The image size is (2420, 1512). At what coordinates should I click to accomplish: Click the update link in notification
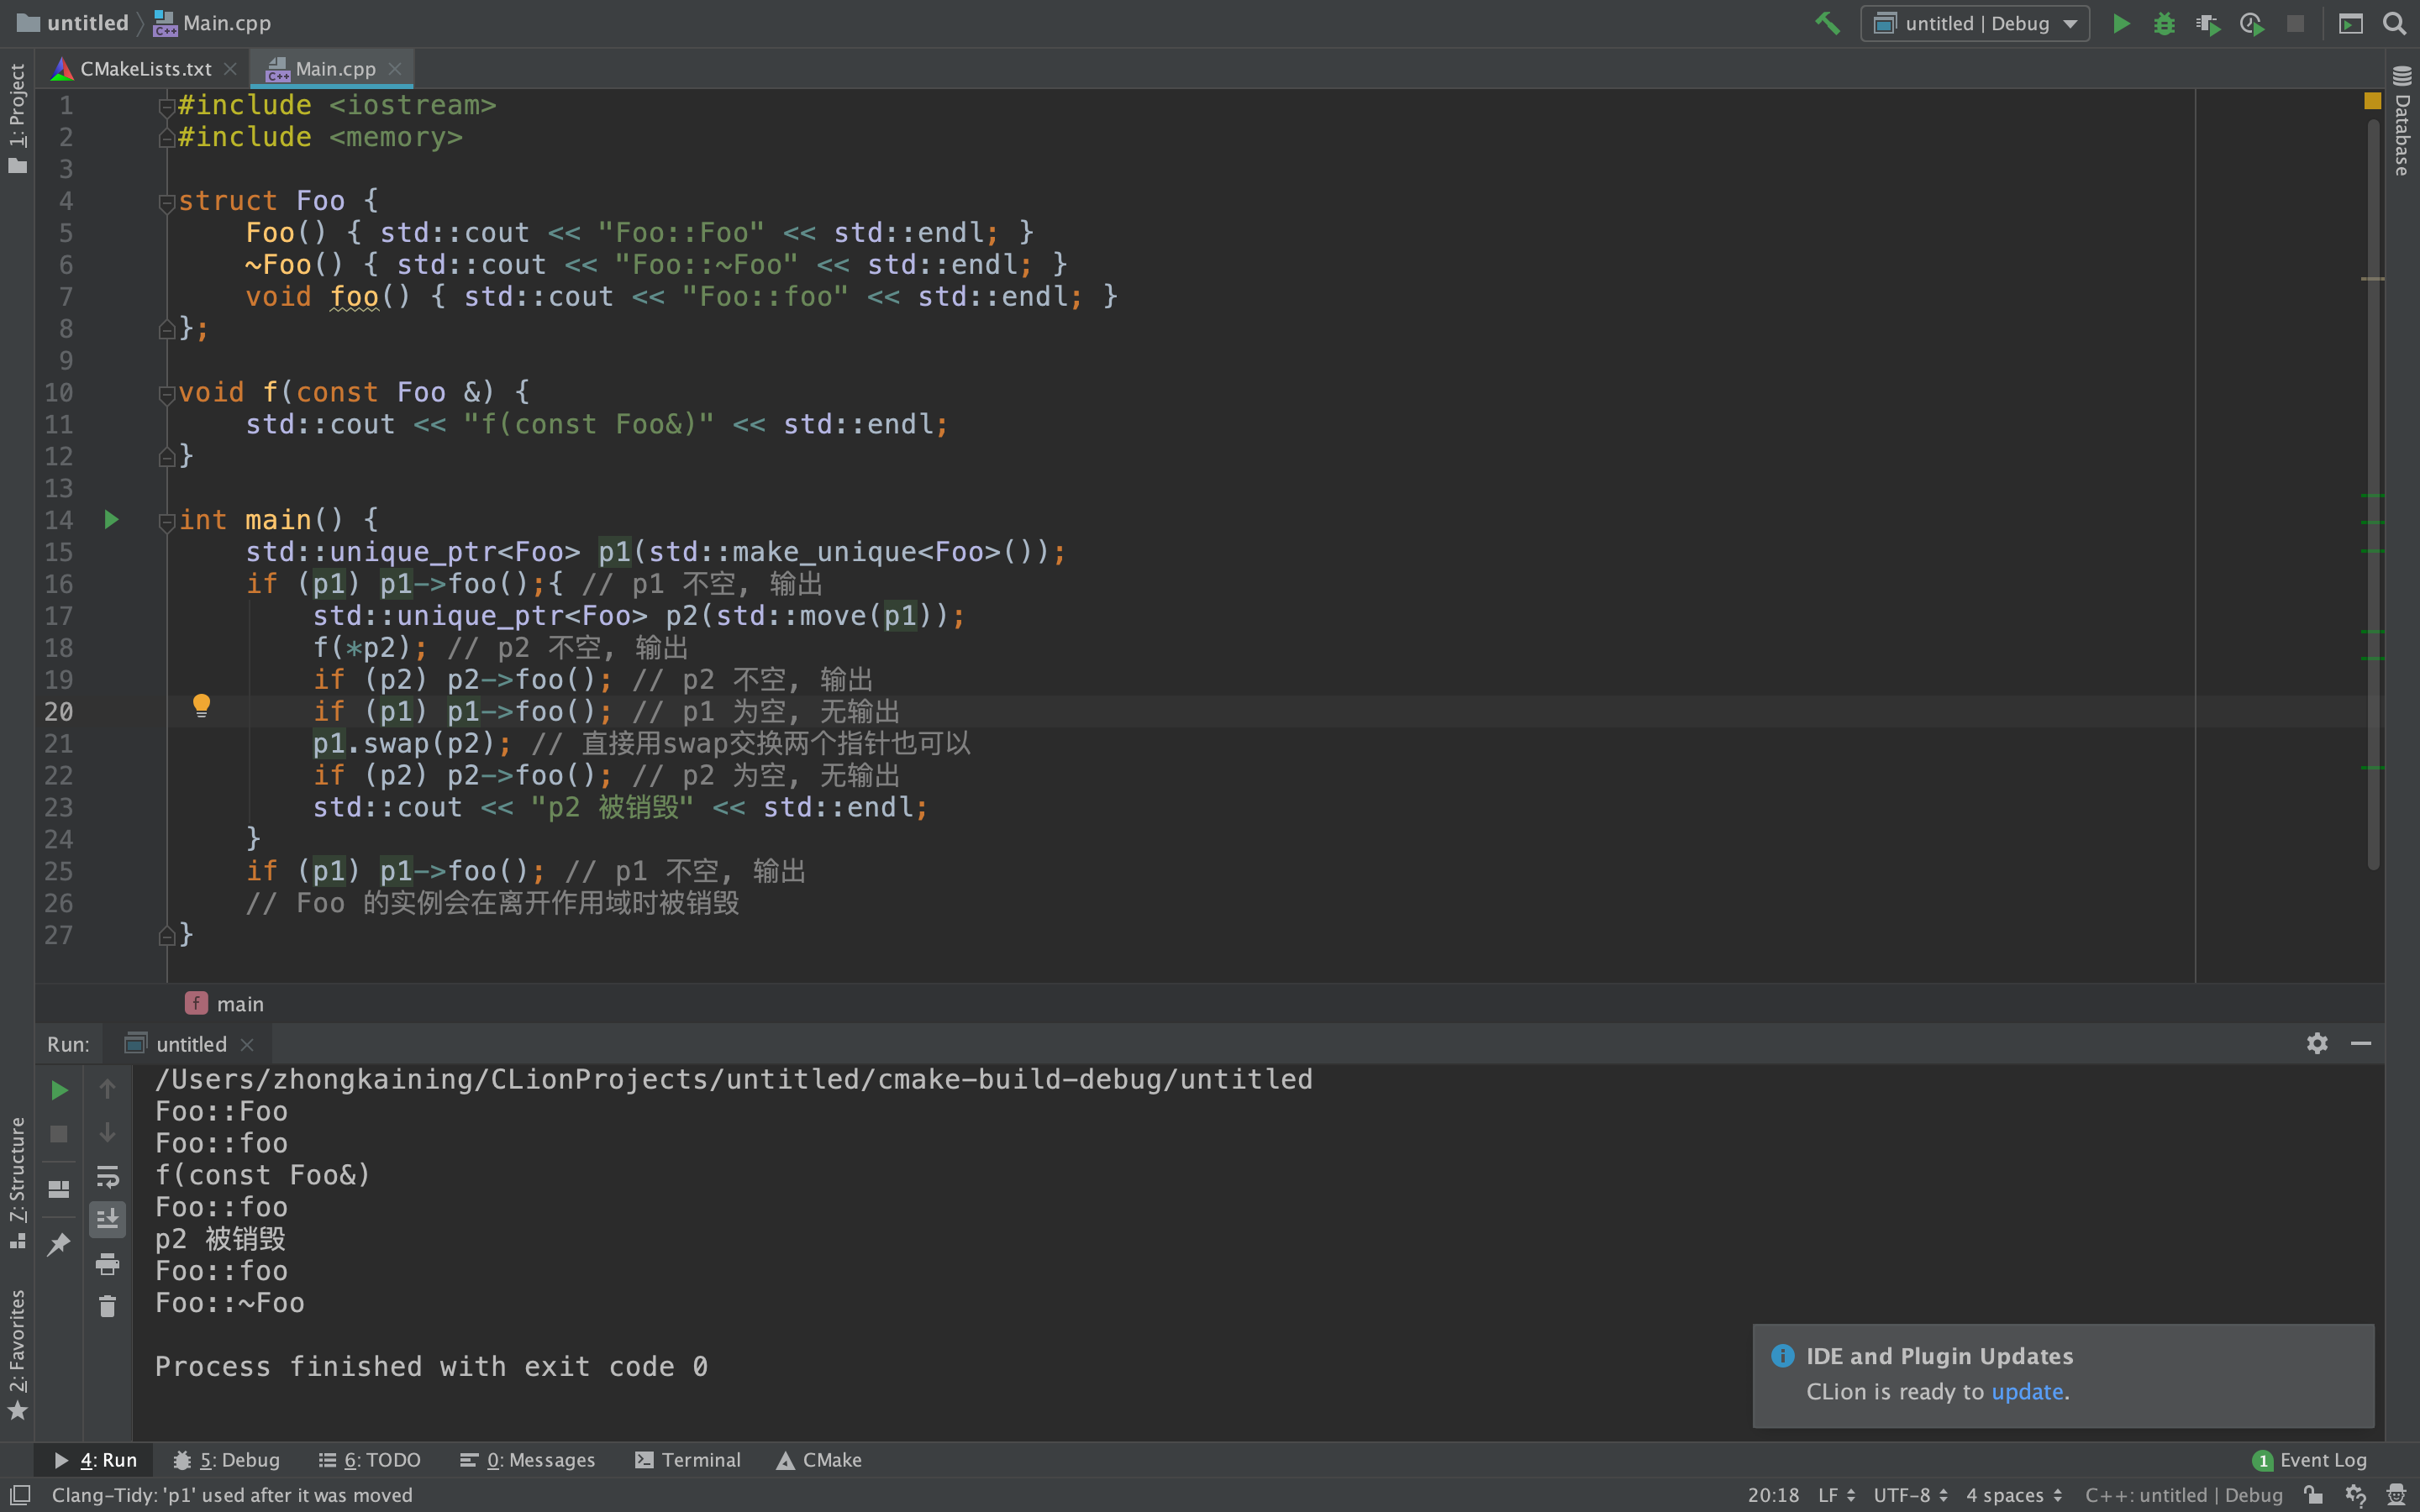[2027, 1391]
